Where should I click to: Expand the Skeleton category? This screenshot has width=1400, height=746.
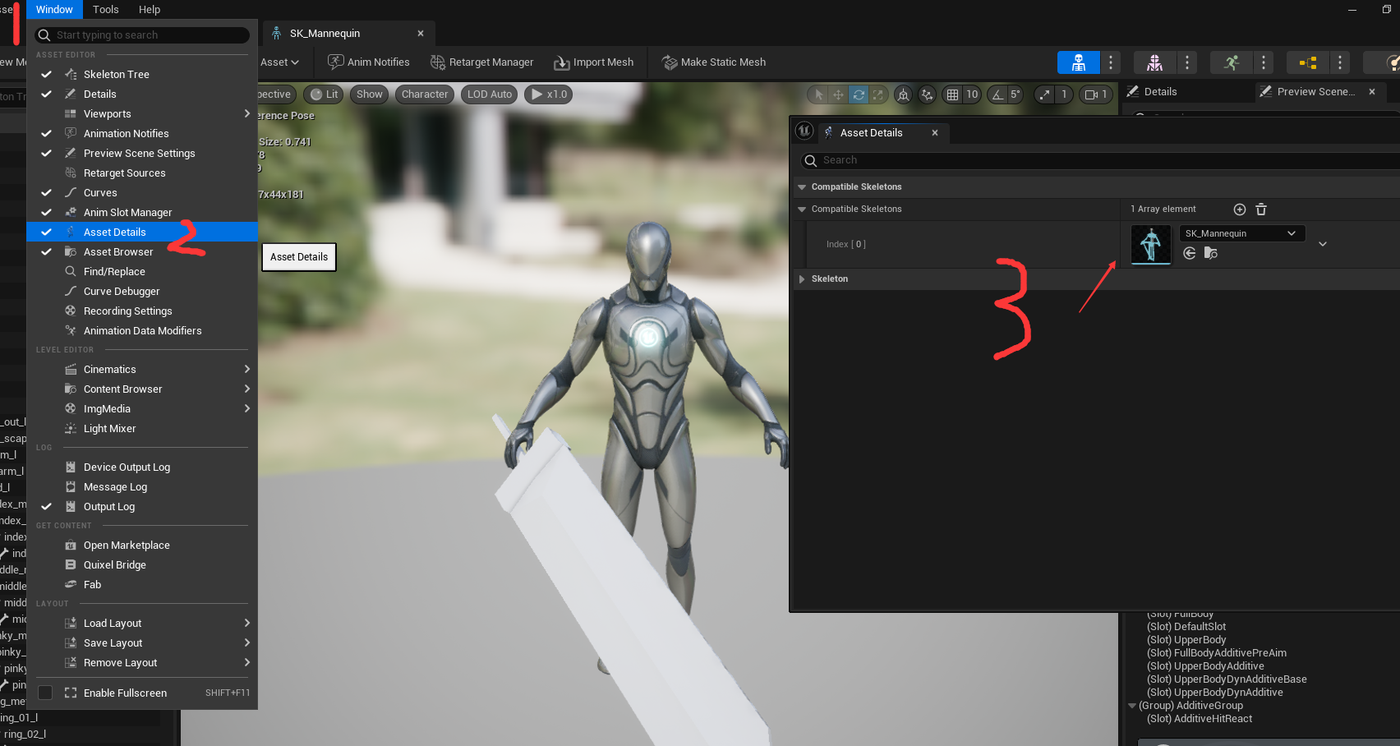point(802,279)
